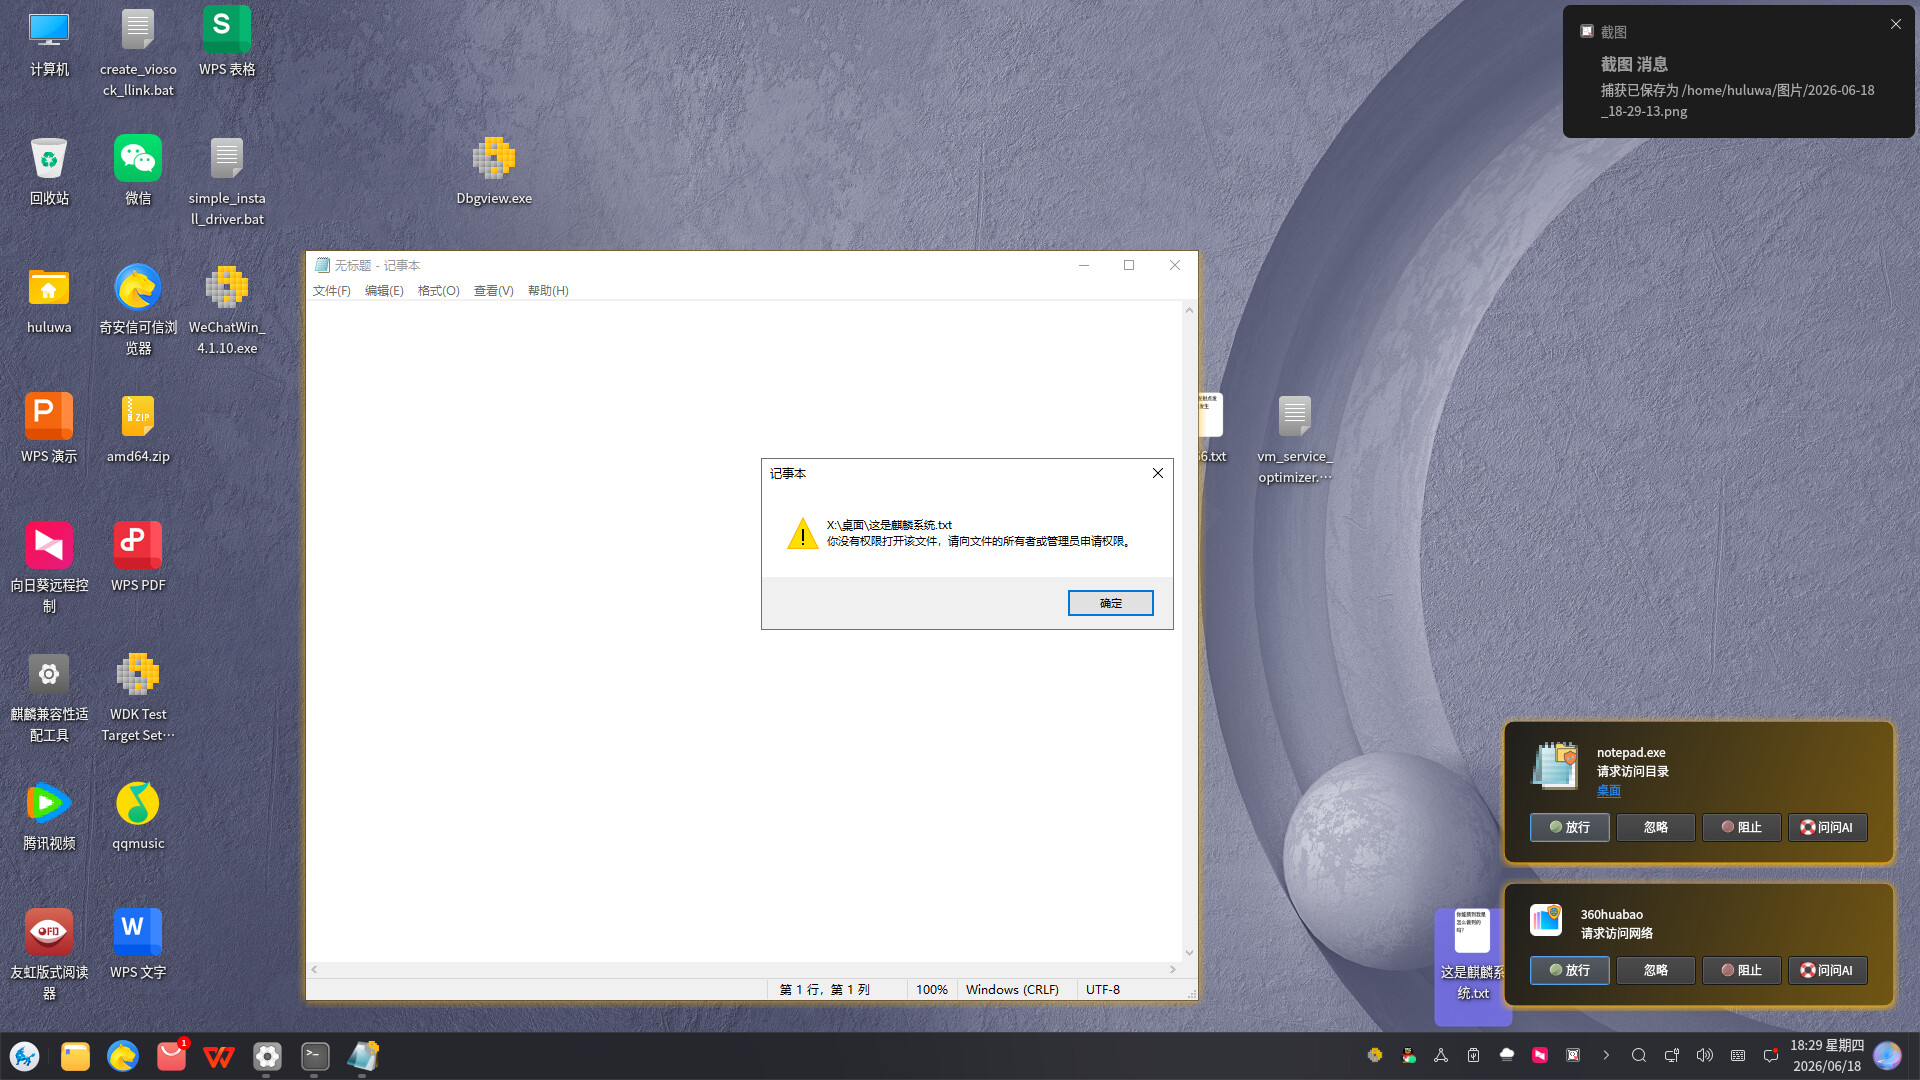This screenshot has width=1920, height=1080.
Task: Select vm_service_optimizer file on desktop
Action: [x=1295, y=439]
